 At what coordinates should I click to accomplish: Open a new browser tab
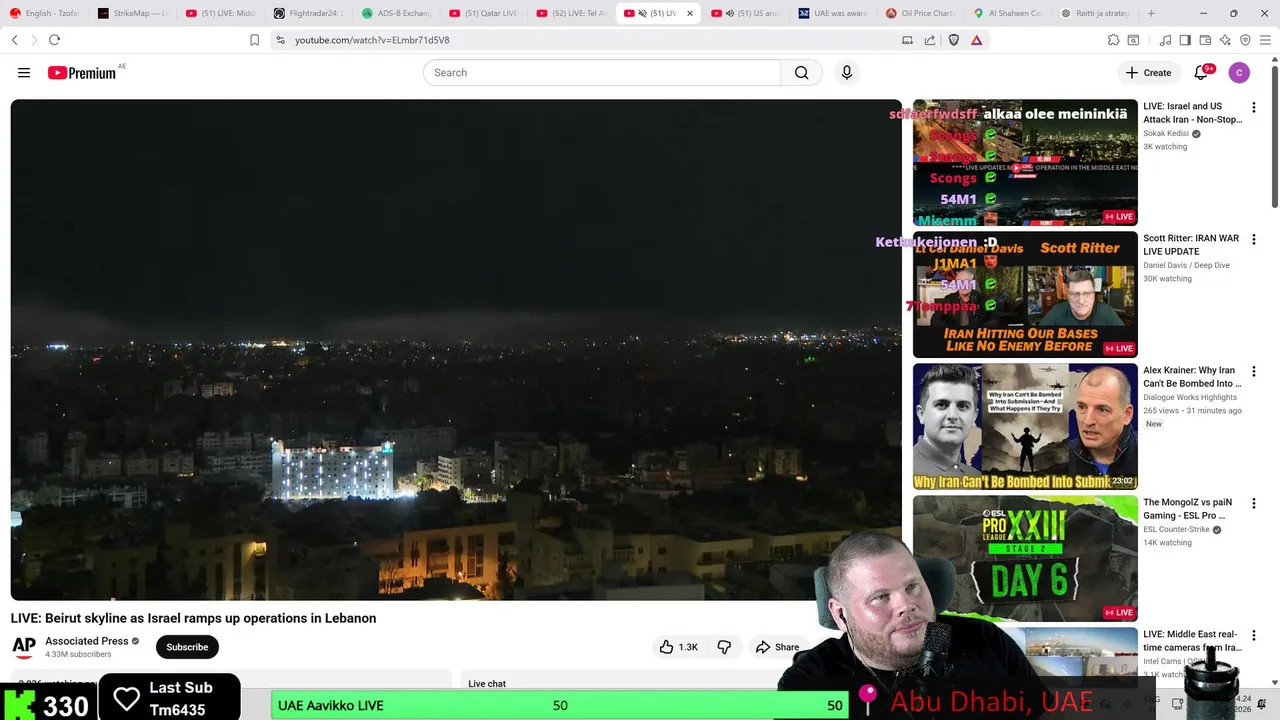(1151, 13)
